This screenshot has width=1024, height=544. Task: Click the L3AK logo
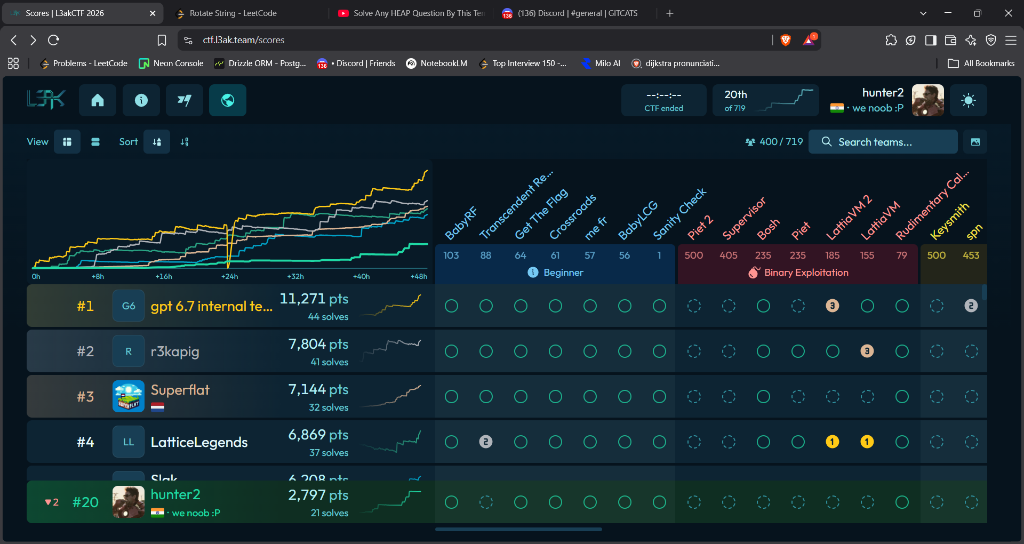(46, 100)
